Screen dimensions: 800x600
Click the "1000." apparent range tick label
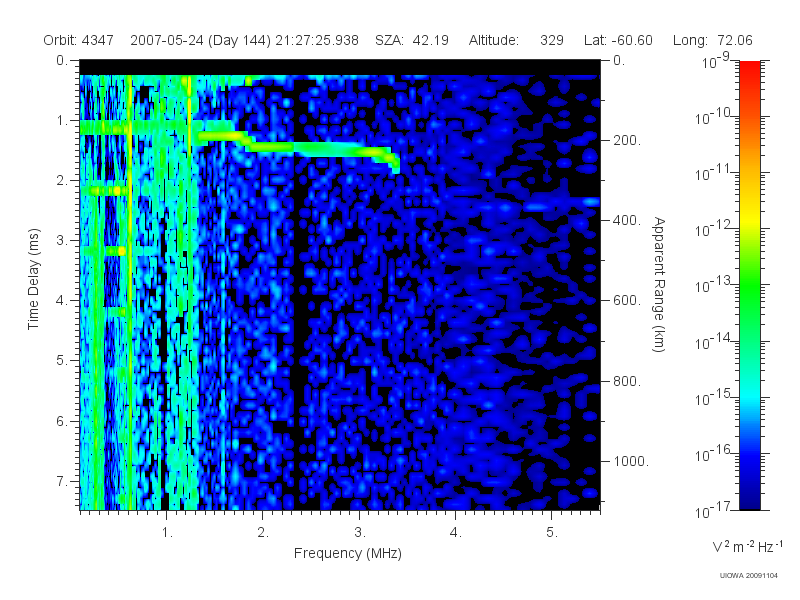point(631,461)
